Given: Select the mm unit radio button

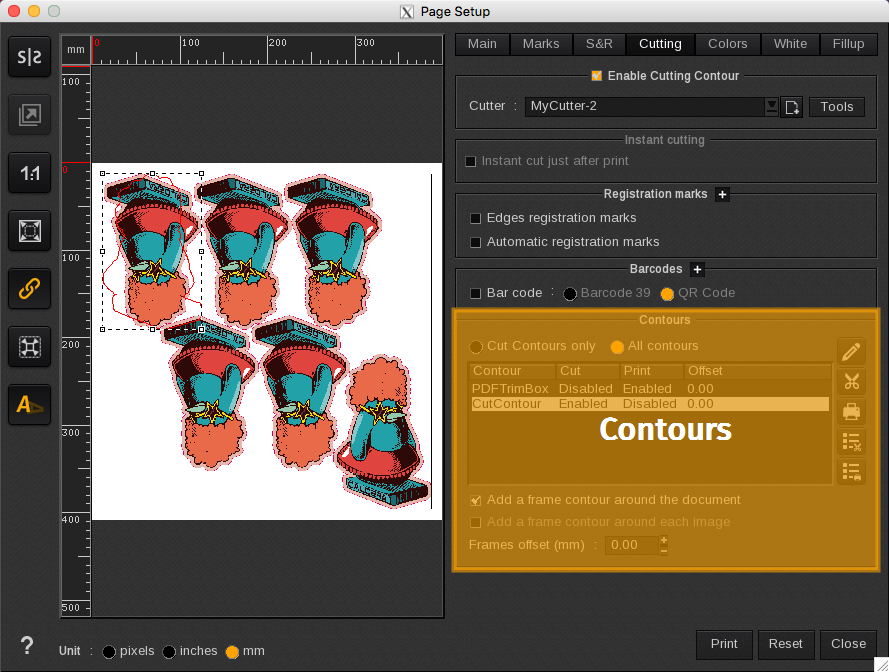Looking at the screenshot, I should point(233,651).
